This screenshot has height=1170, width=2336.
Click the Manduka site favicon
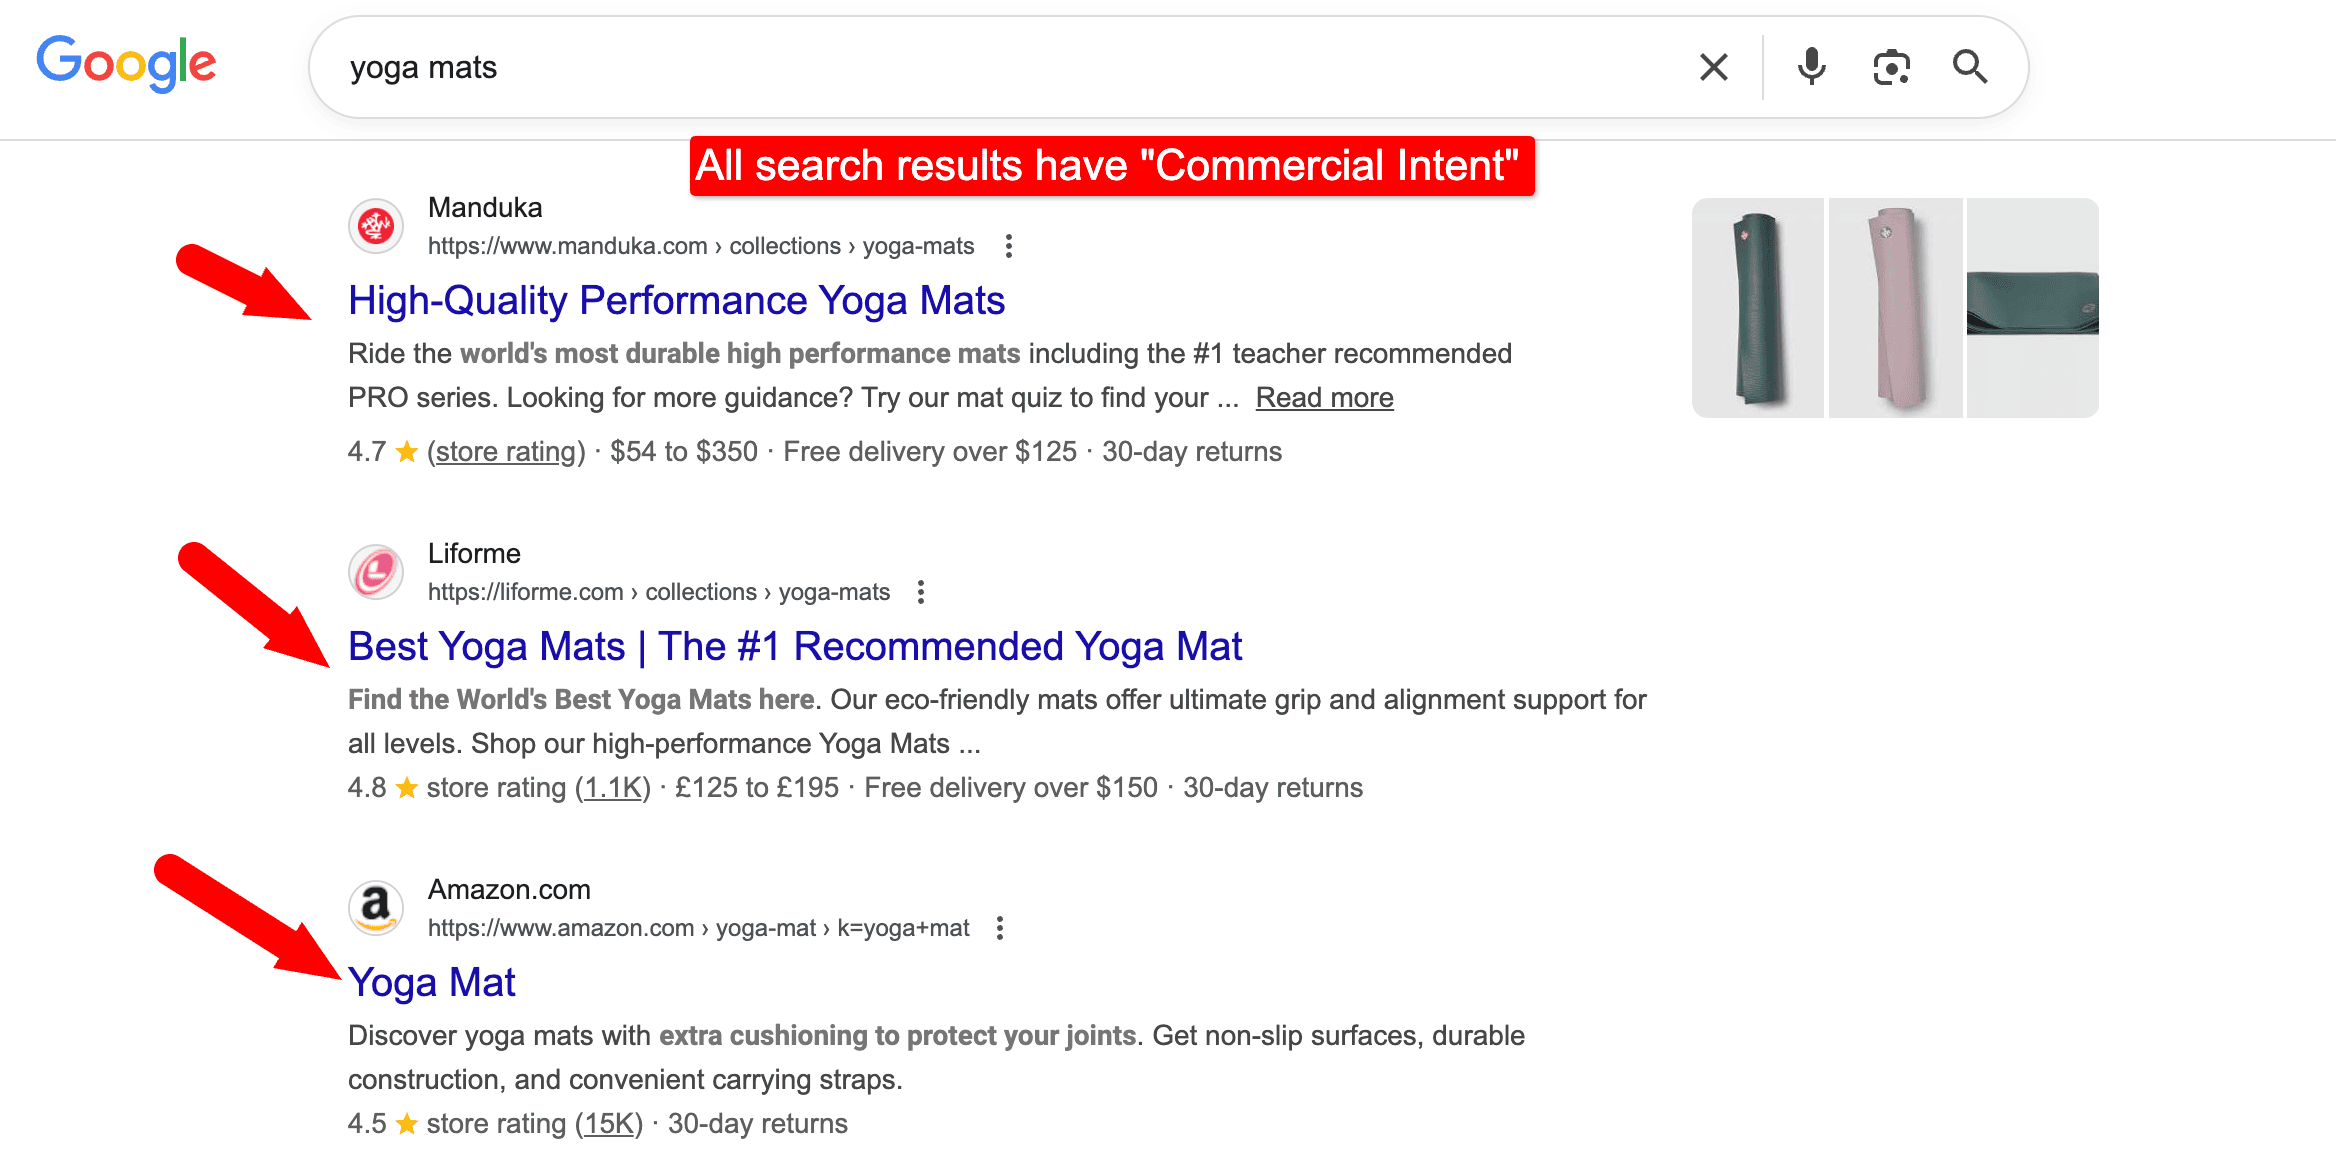(x=374, y=226)
